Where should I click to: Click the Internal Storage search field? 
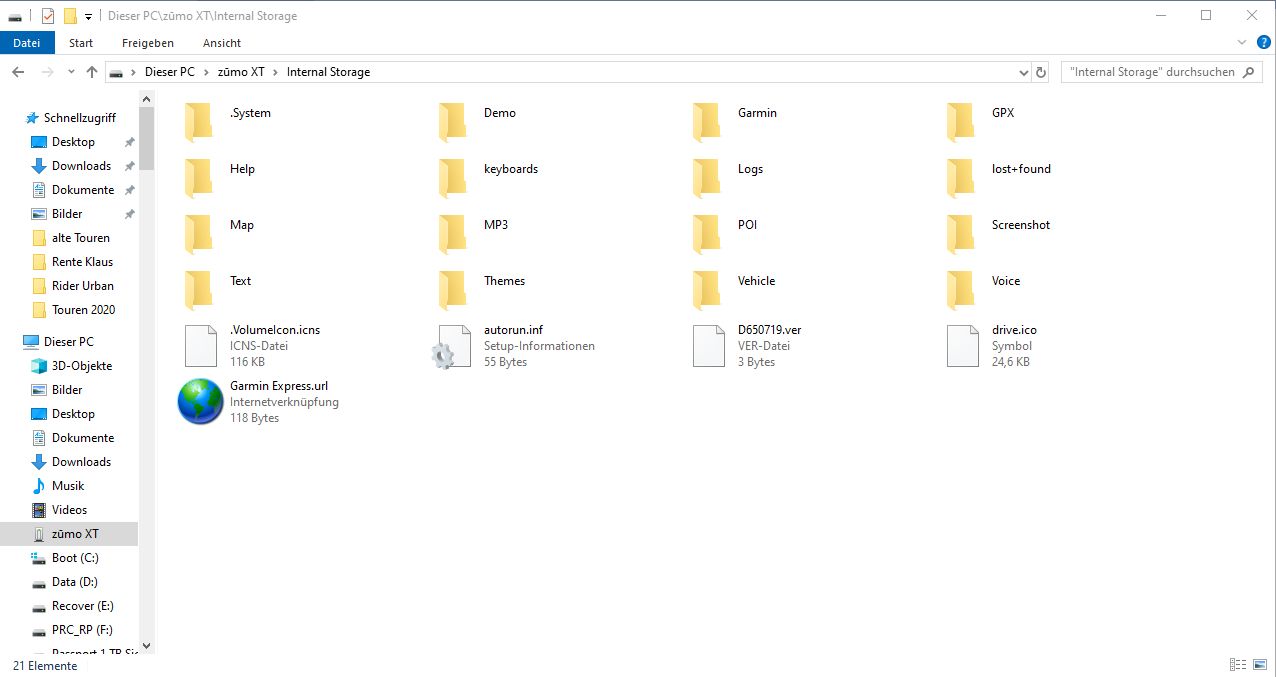click(1162, 72)
